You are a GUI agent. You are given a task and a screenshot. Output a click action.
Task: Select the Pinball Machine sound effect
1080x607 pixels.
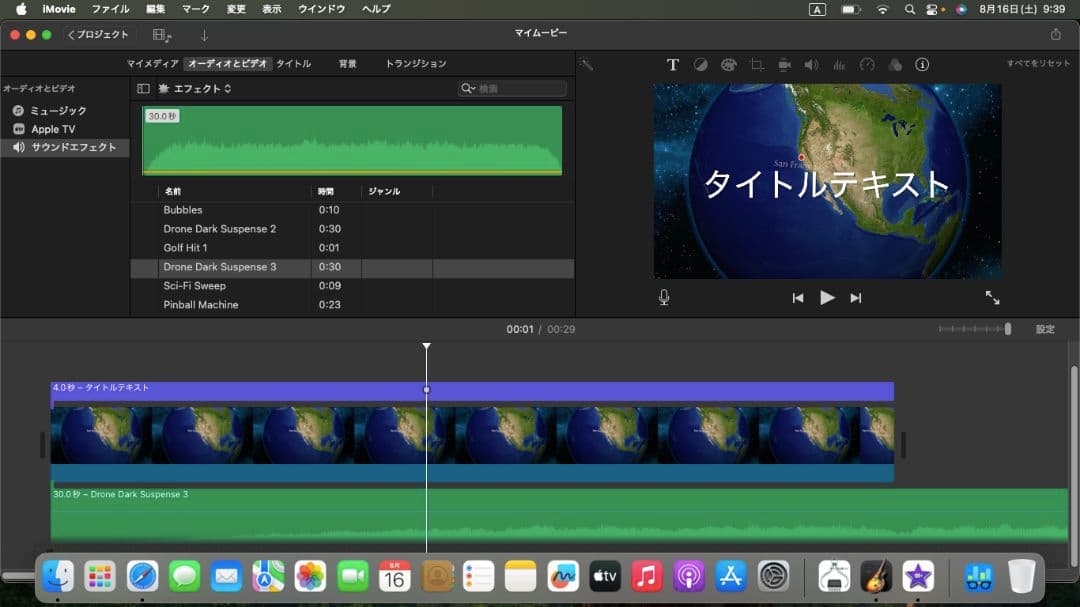click(x=201, y=305)
